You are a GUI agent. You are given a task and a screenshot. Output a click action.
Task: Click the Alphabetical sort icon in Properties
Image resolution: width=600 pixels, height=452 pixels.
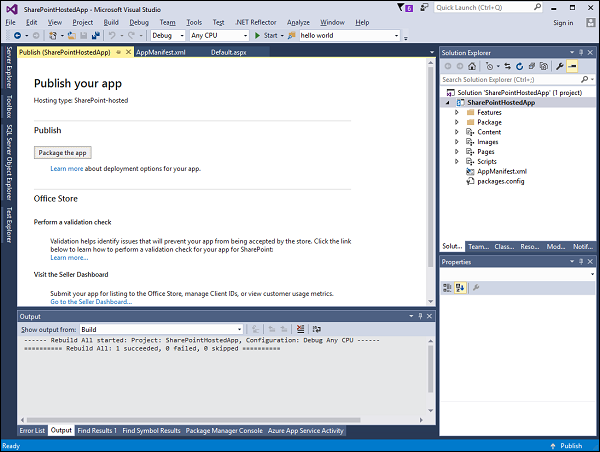pyautogui.click(x=462, y=288)
